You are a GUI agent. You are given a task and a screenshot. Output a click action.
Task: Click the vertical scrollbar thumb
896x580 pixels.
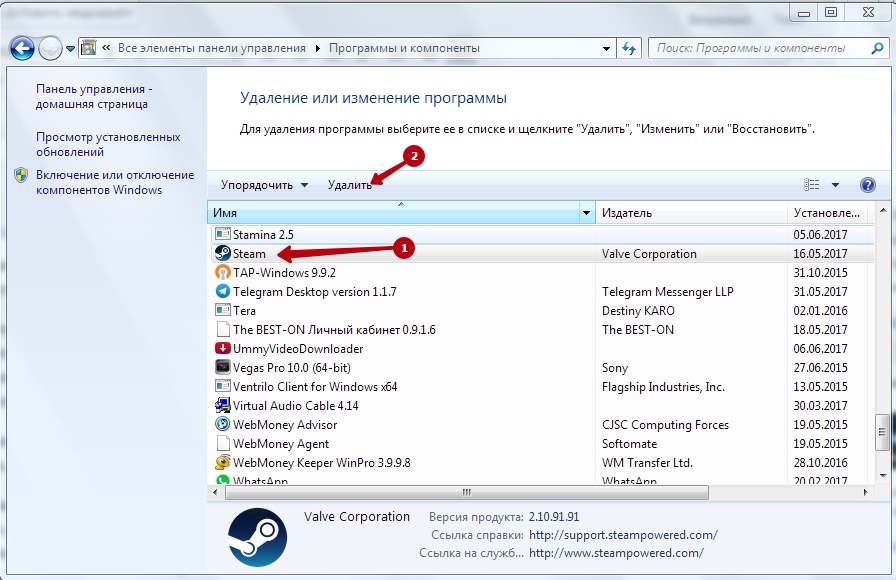[x=883, y=433]
